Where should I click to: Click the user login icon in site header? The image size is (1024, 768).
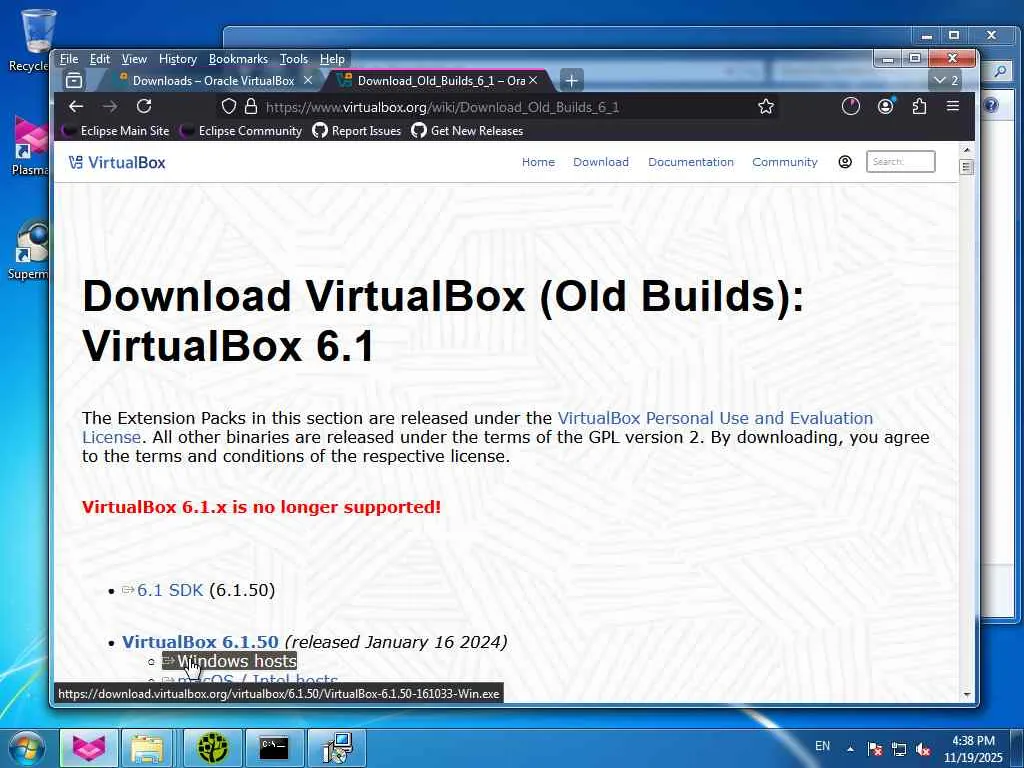tap(845, 161)
